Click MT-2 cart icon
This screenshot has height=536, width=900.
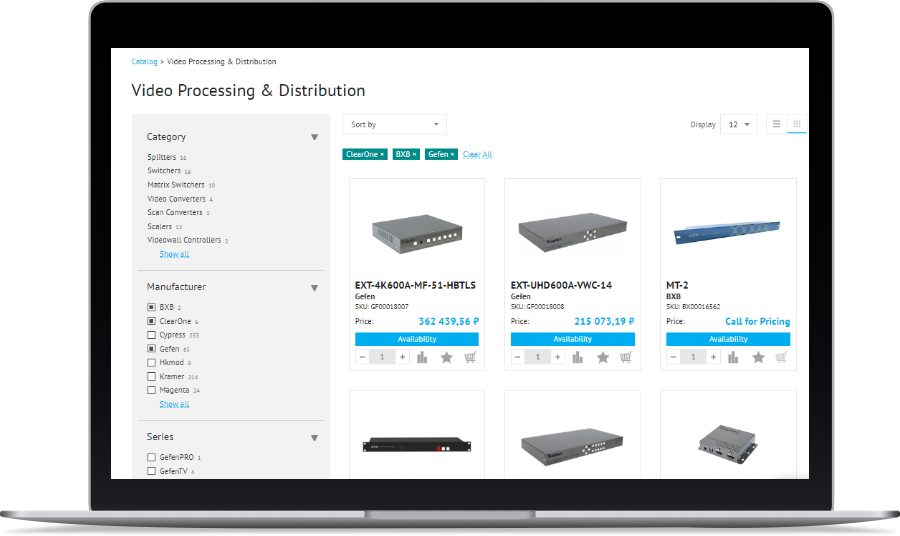tap(781, 358)
